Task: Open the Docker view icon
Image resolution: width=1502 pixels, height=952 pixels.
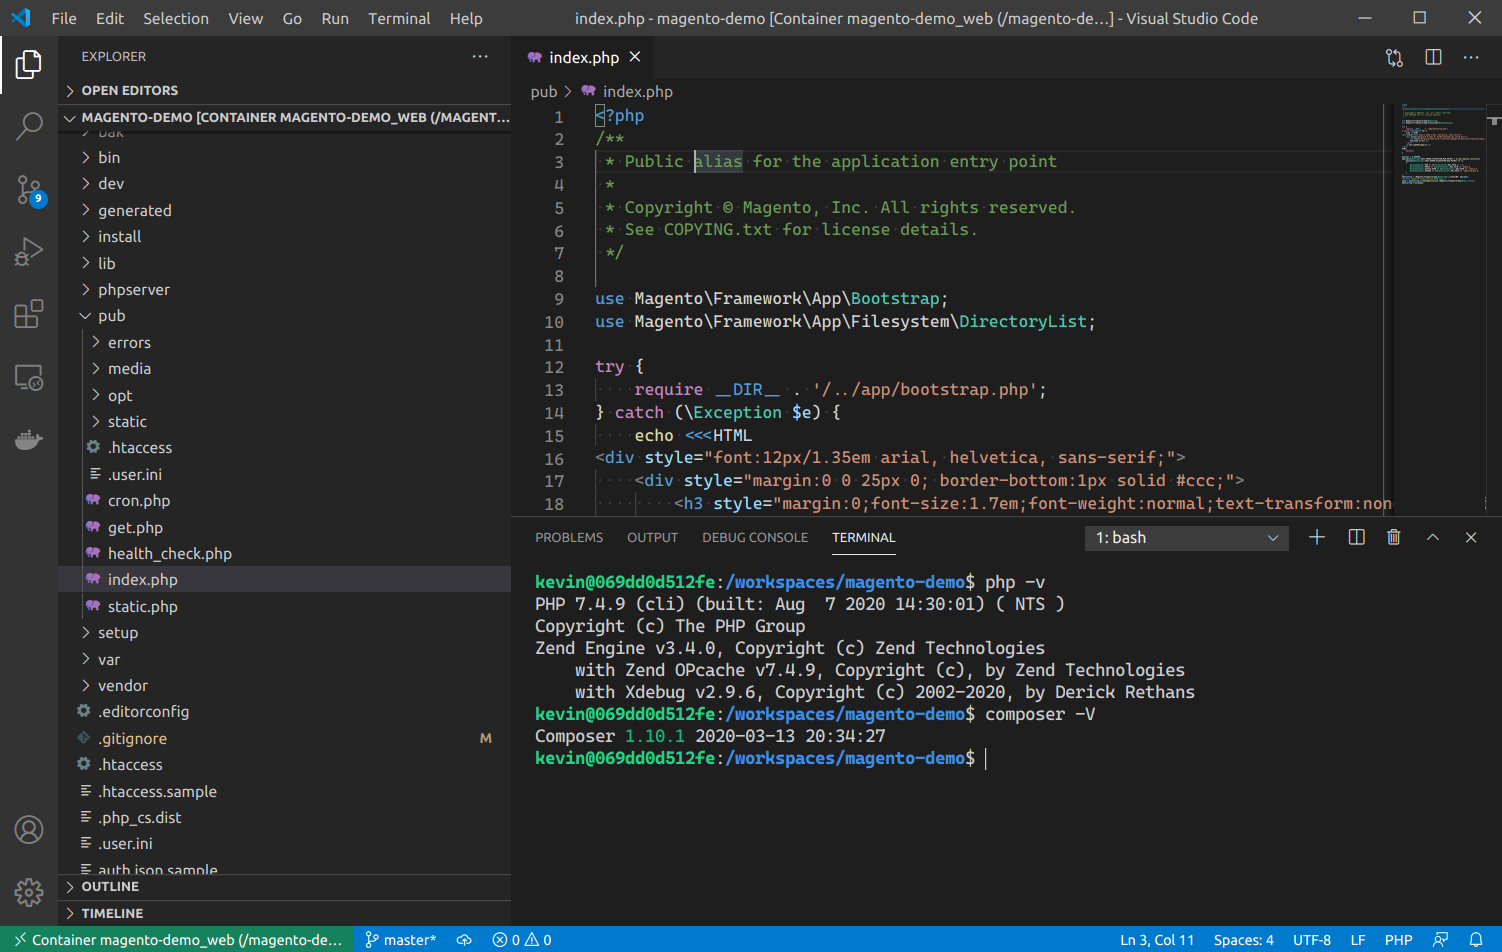Action: 29,439
